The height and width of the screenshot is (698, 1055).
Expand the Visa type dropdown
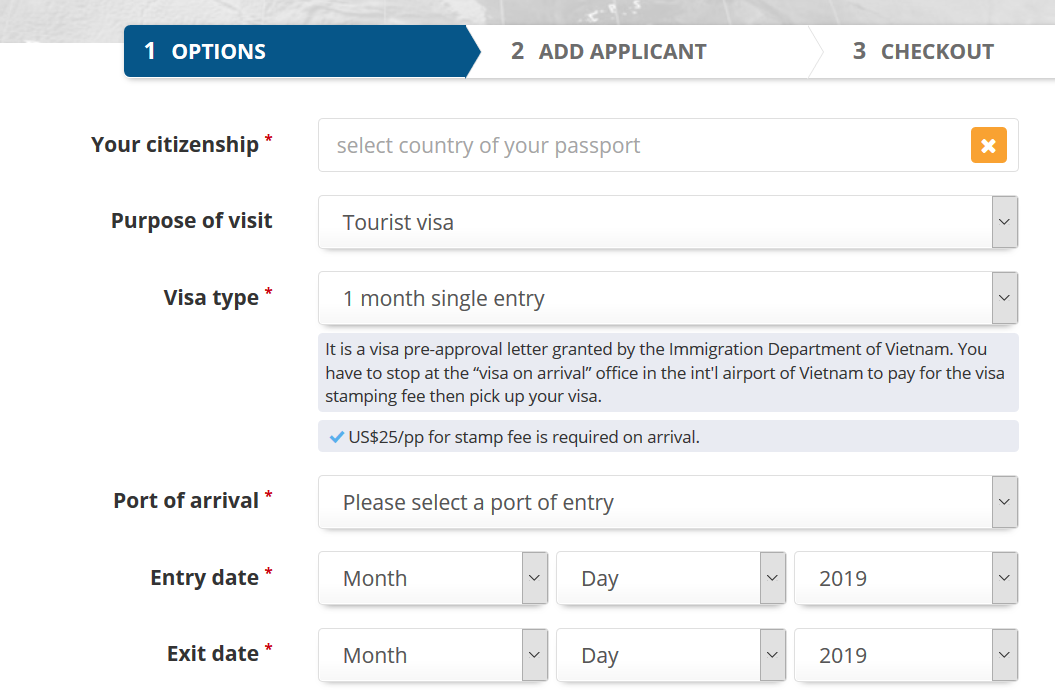click(655, 298)
